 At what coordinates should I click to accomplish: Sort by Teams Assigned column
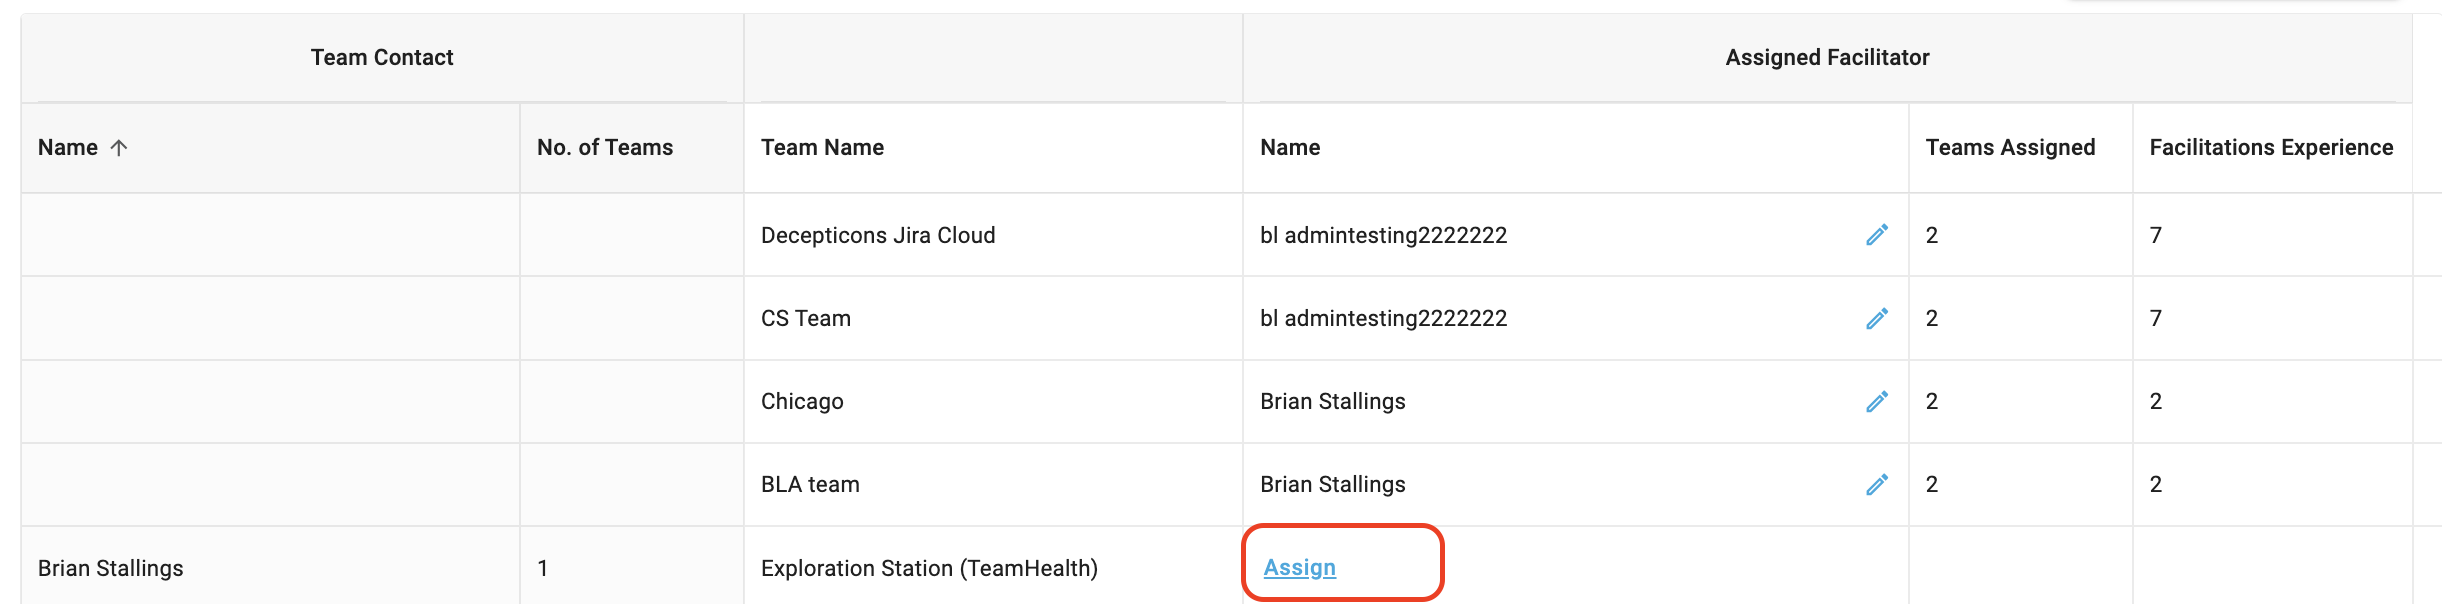[2010, 147]
